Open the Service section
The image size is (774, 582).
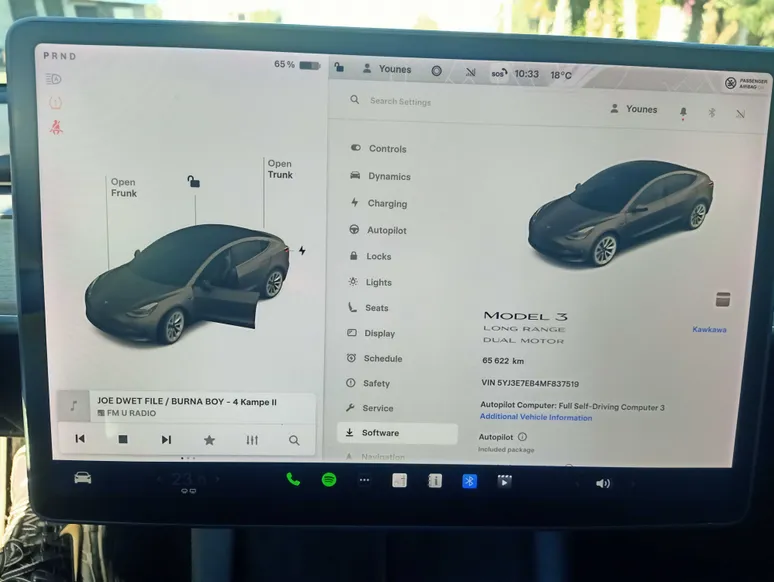pyautogui.click(x=369, y=408)
